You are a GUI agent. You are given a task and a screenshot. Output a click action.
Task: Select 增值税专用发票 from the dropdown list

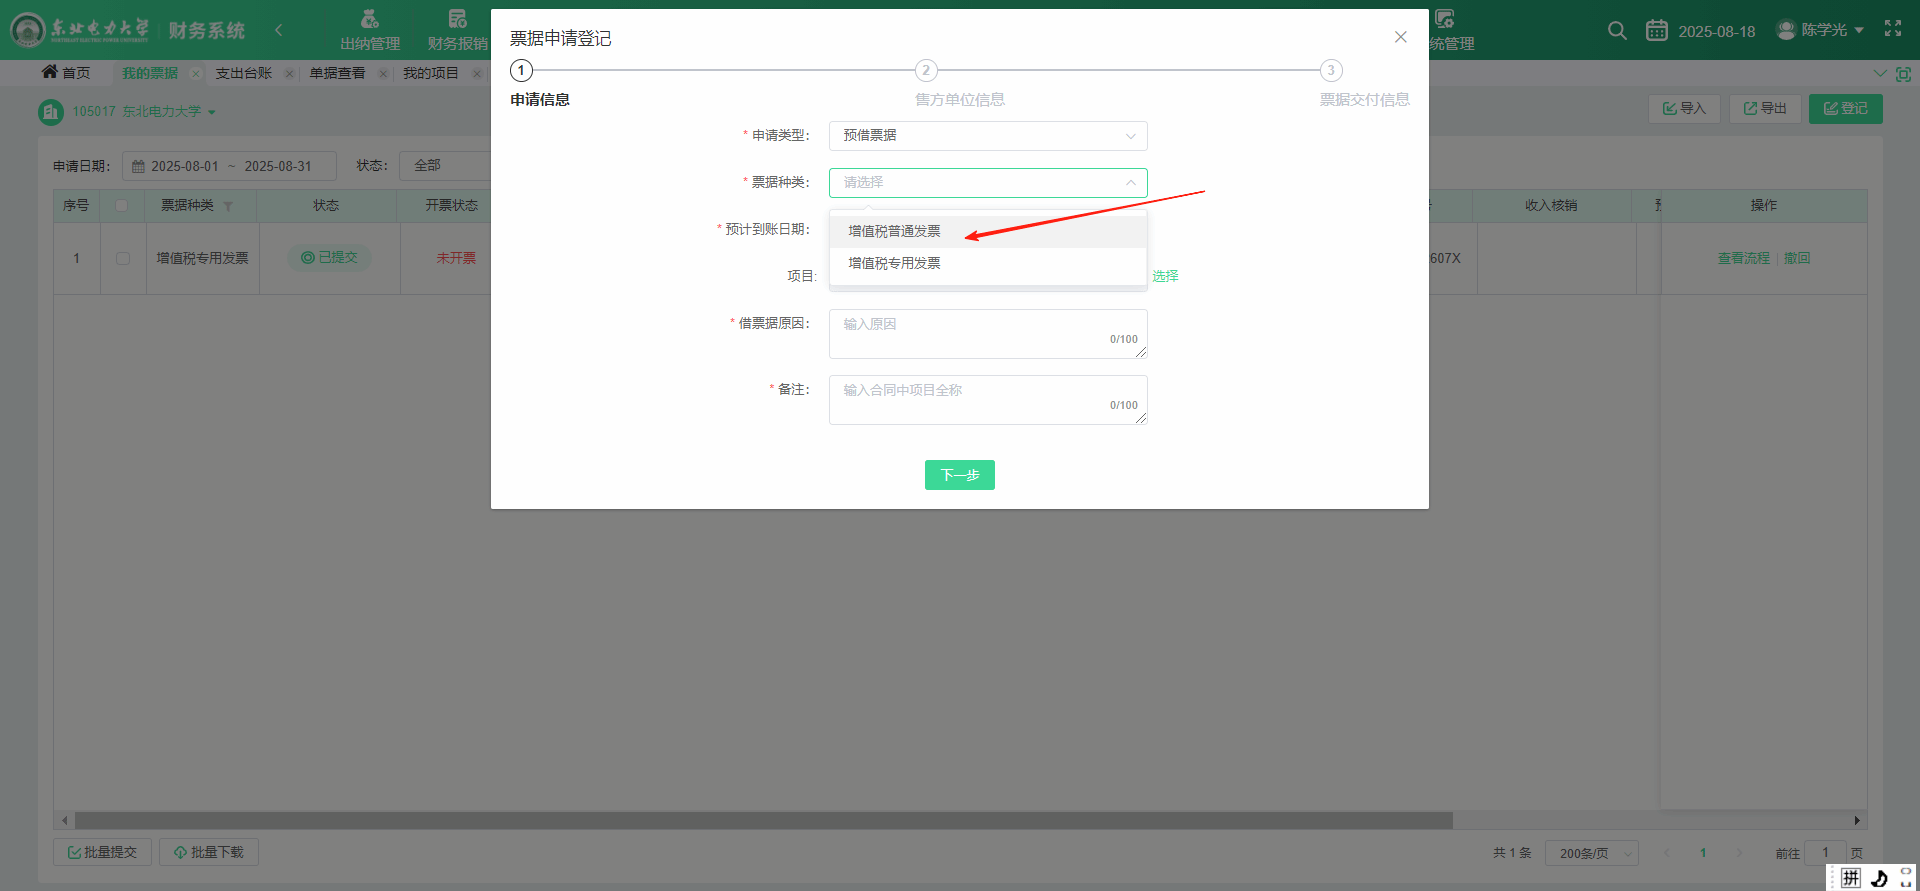[x=894, y=263]
